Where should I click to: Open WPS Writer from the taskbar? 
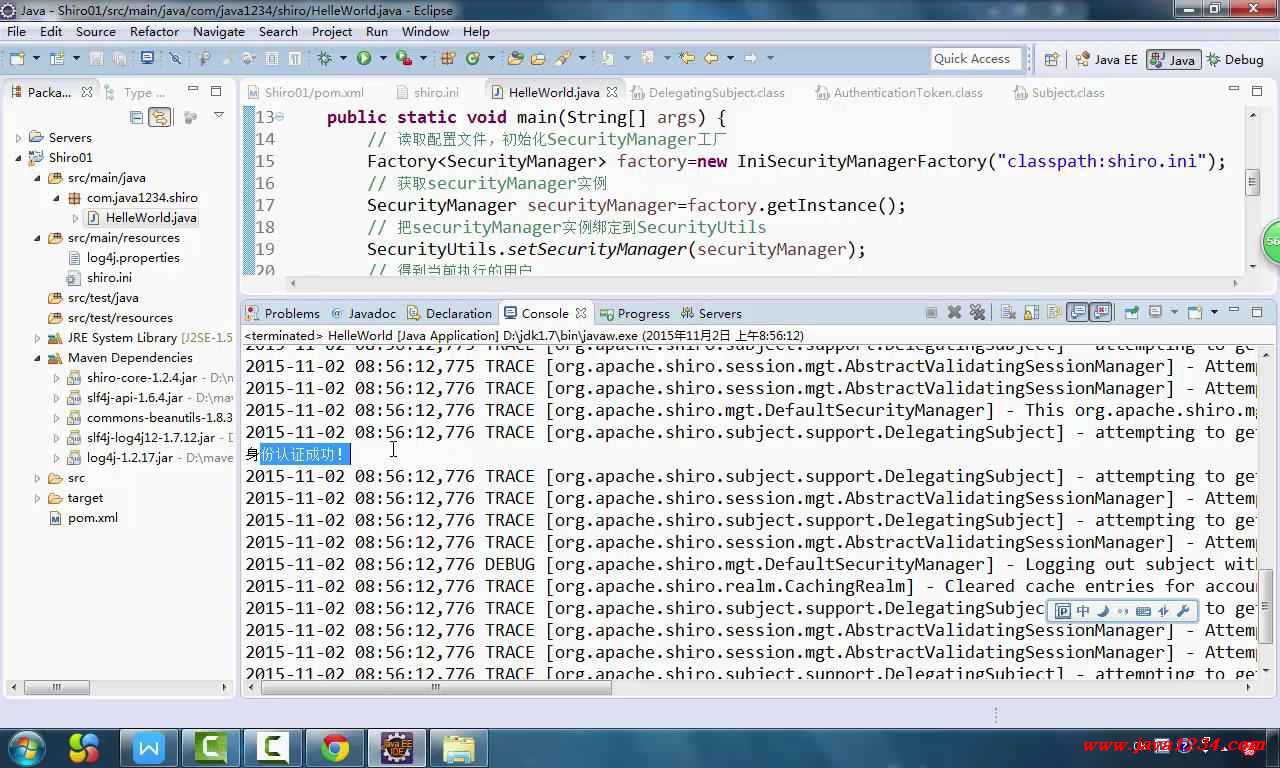tap(149, 747)
